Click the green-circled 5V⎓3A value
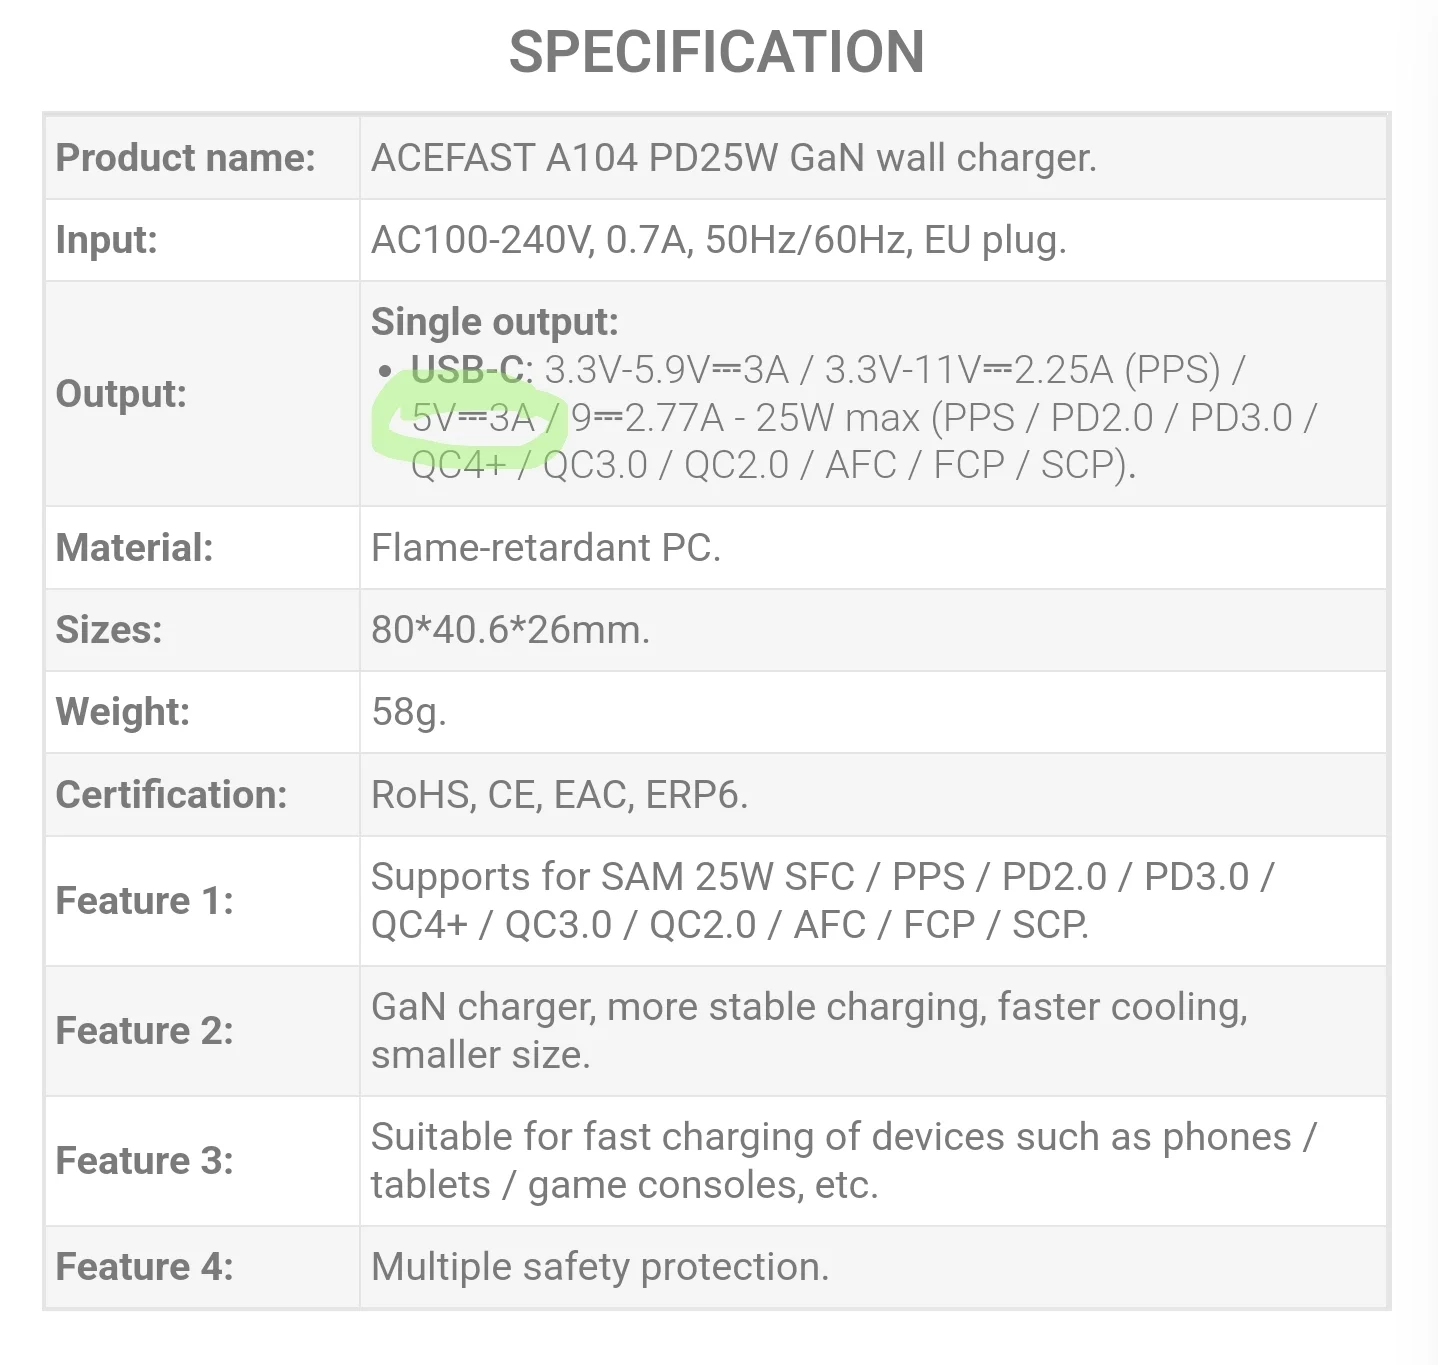 coord(473,418)
